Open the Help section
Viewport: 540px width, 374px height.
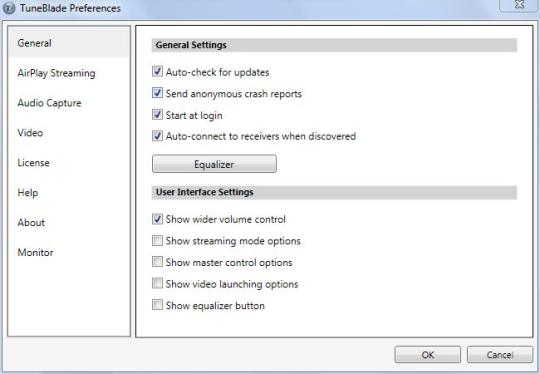tap(28, 193)
